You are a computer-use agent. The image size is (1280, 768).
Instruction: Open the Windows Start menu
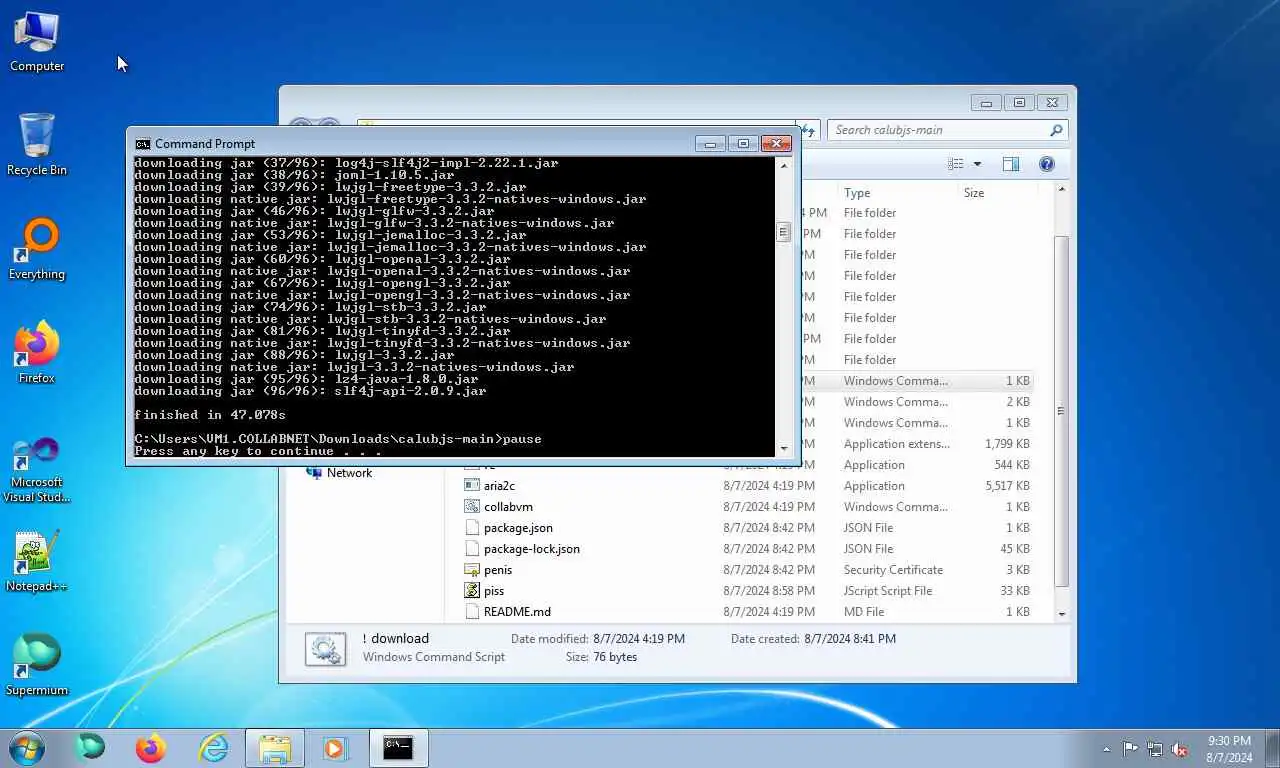click(x=25, y=748)
